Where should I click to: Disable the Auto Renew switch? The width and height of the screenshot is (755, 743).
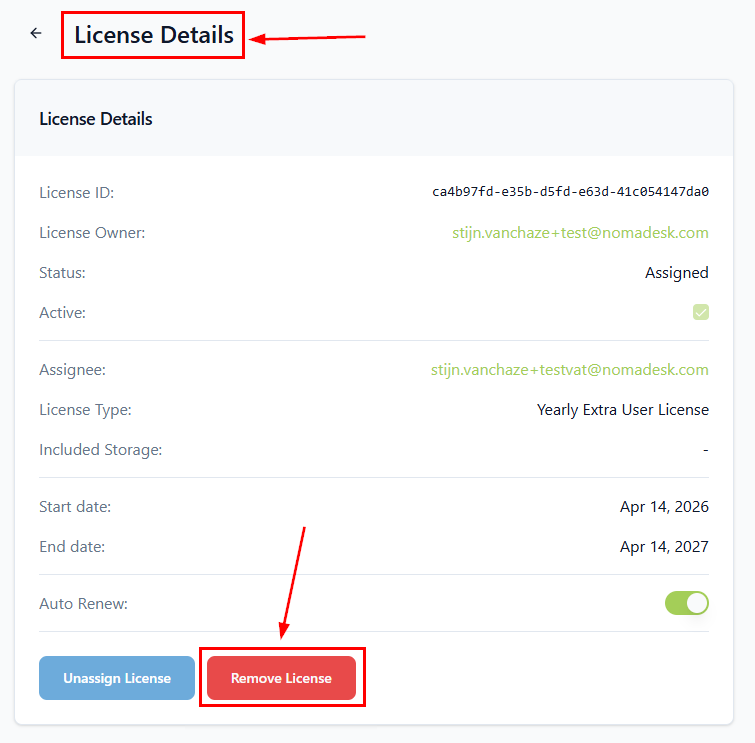tap(687, 603)
